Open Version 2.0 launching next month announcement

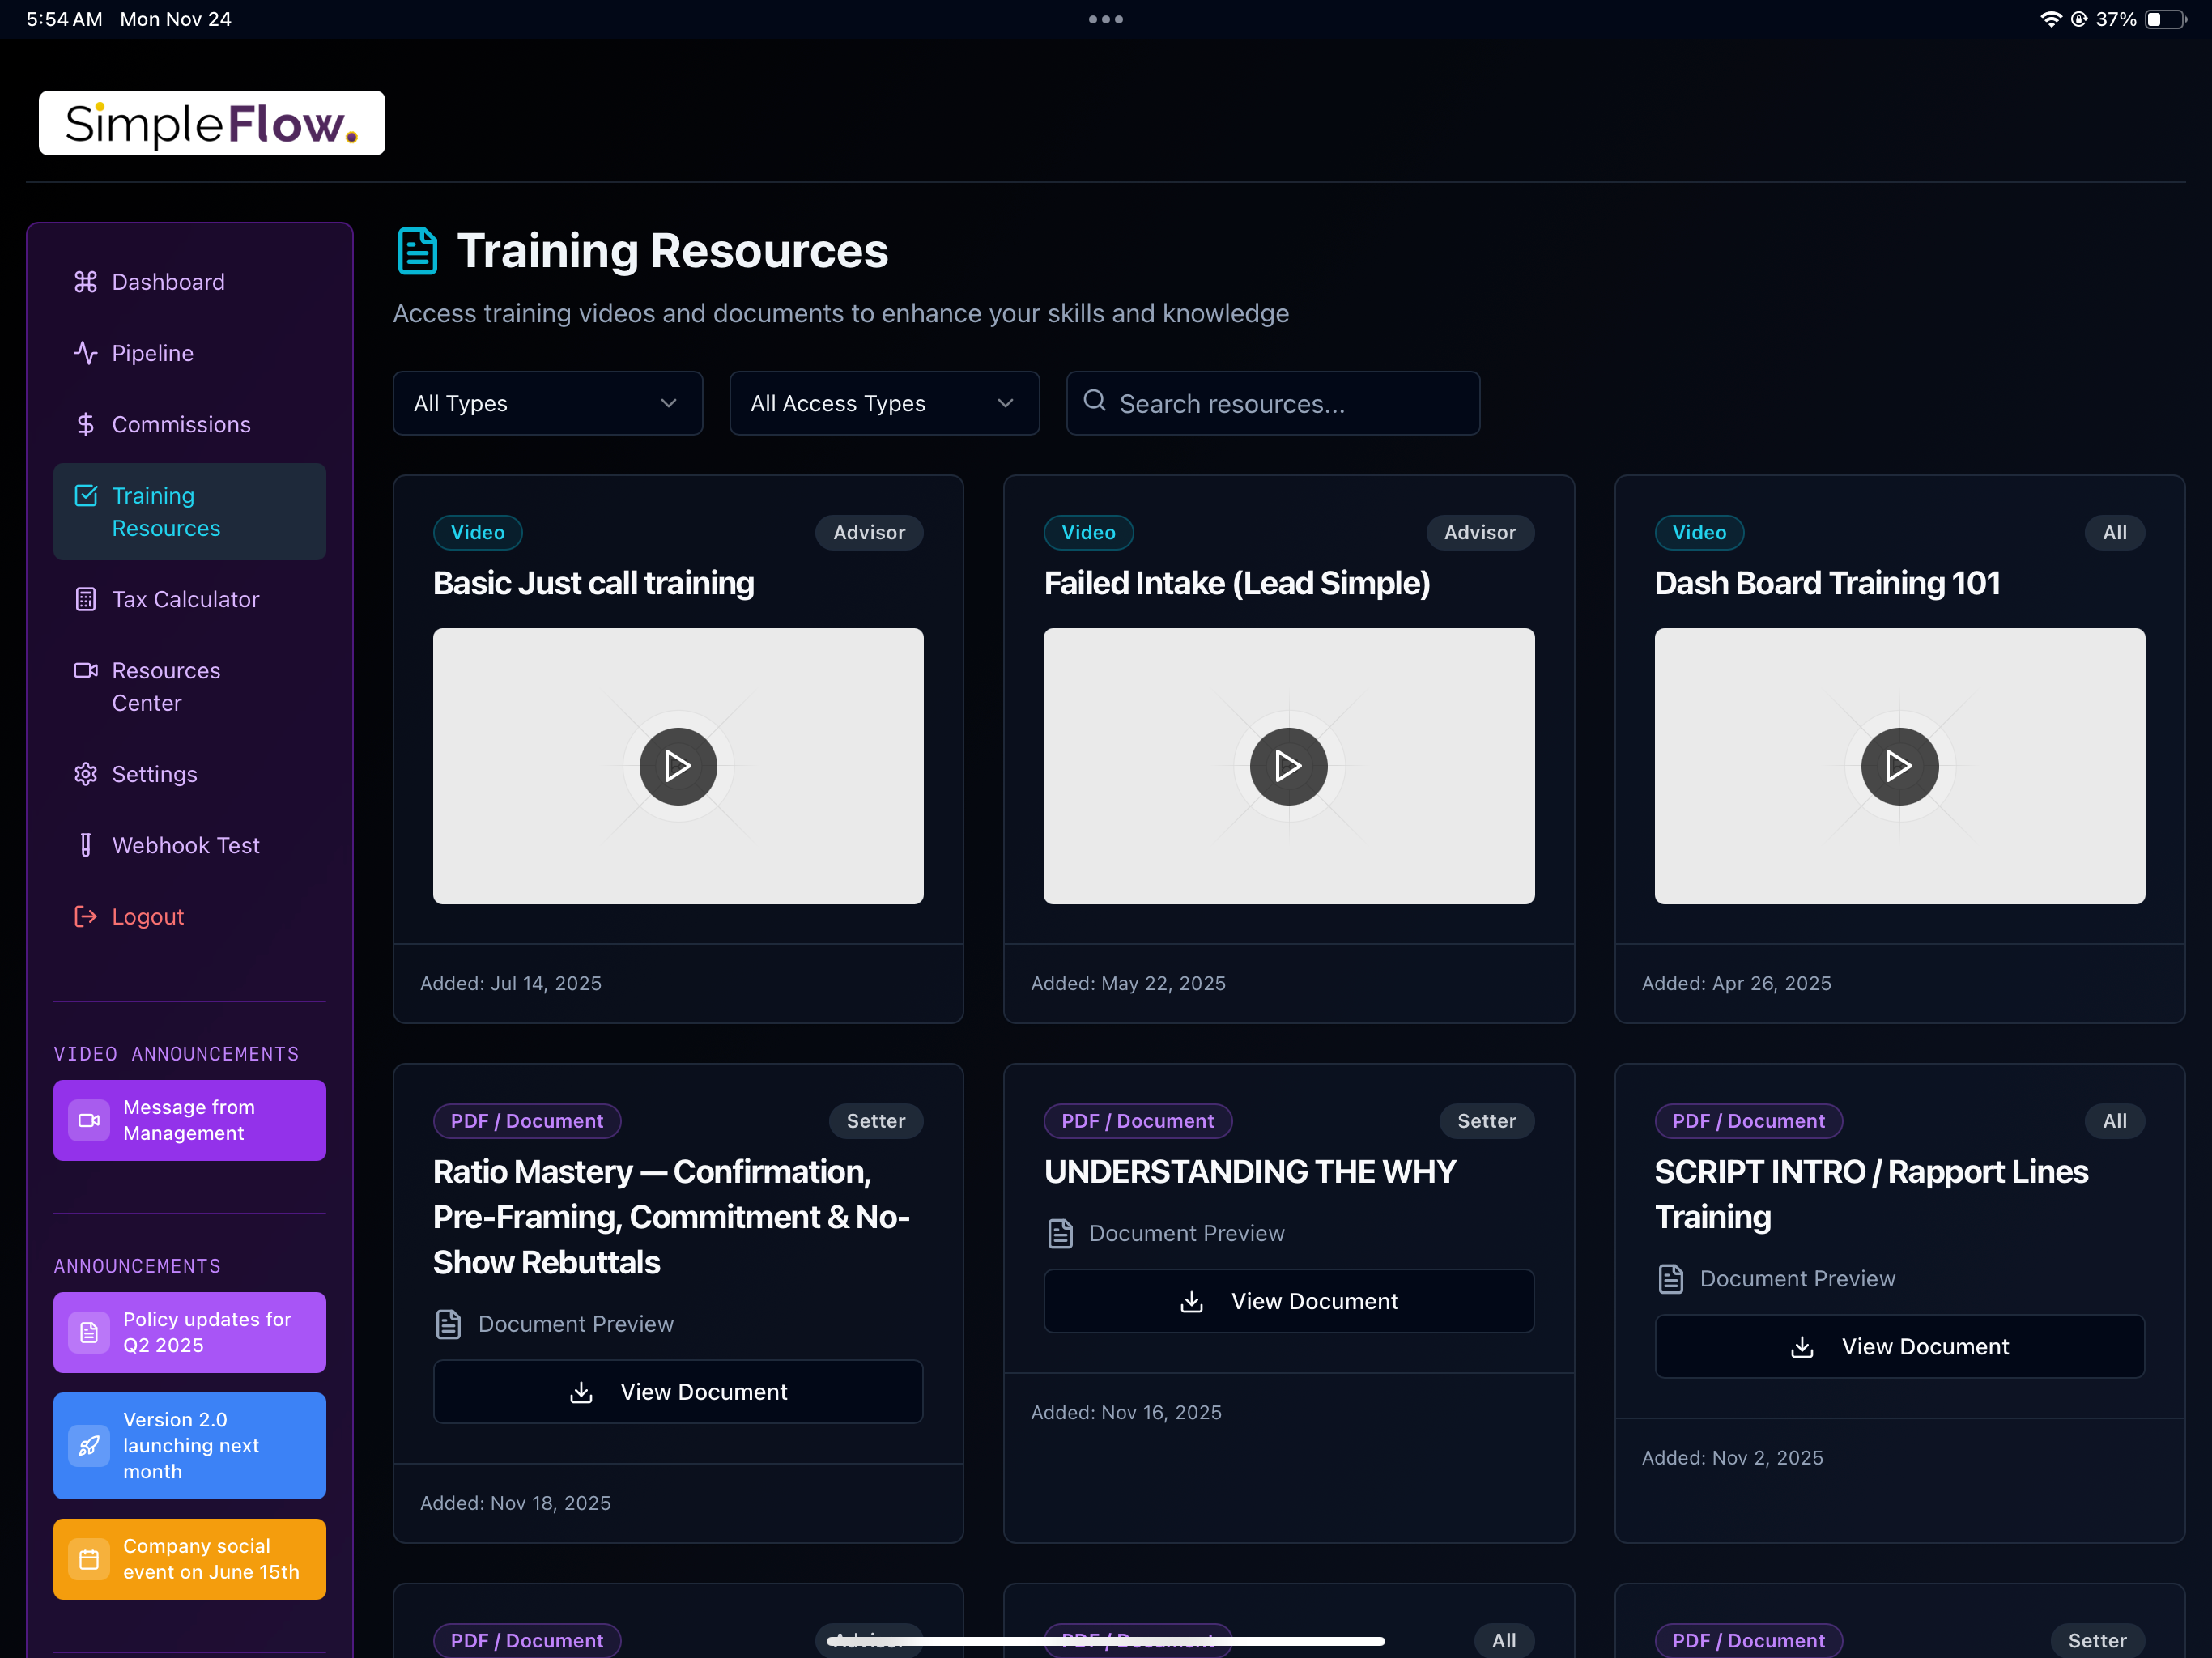pos(190,1445)
